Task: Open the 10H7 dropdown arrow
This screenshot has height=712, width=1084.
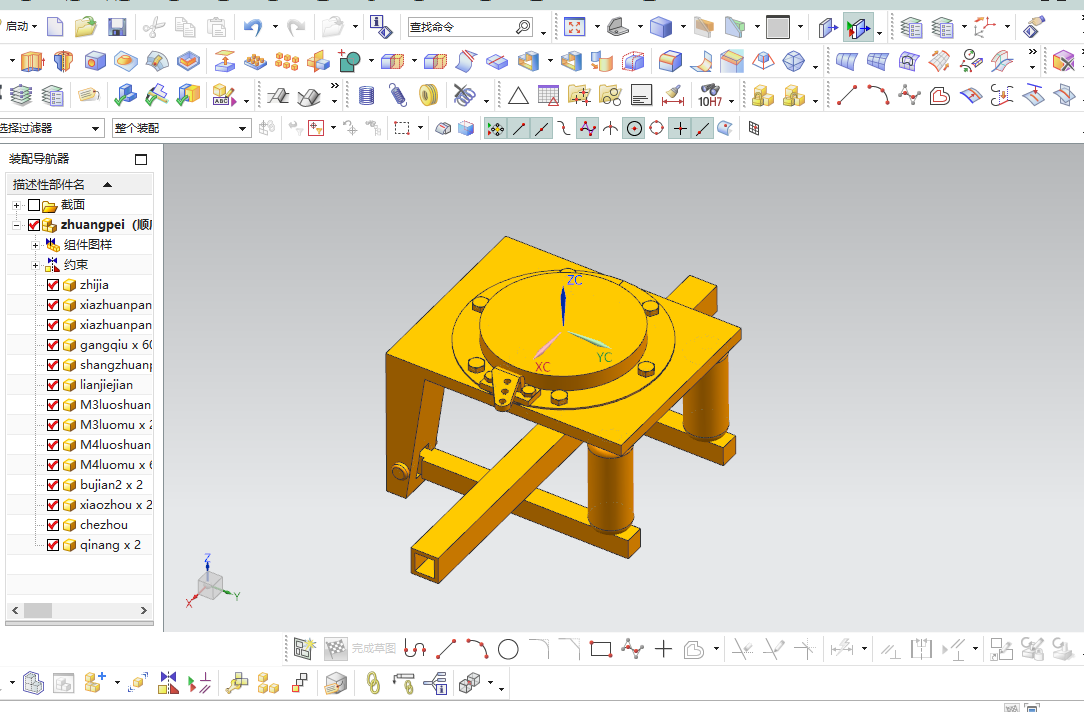Action: (x=731, y=101)
